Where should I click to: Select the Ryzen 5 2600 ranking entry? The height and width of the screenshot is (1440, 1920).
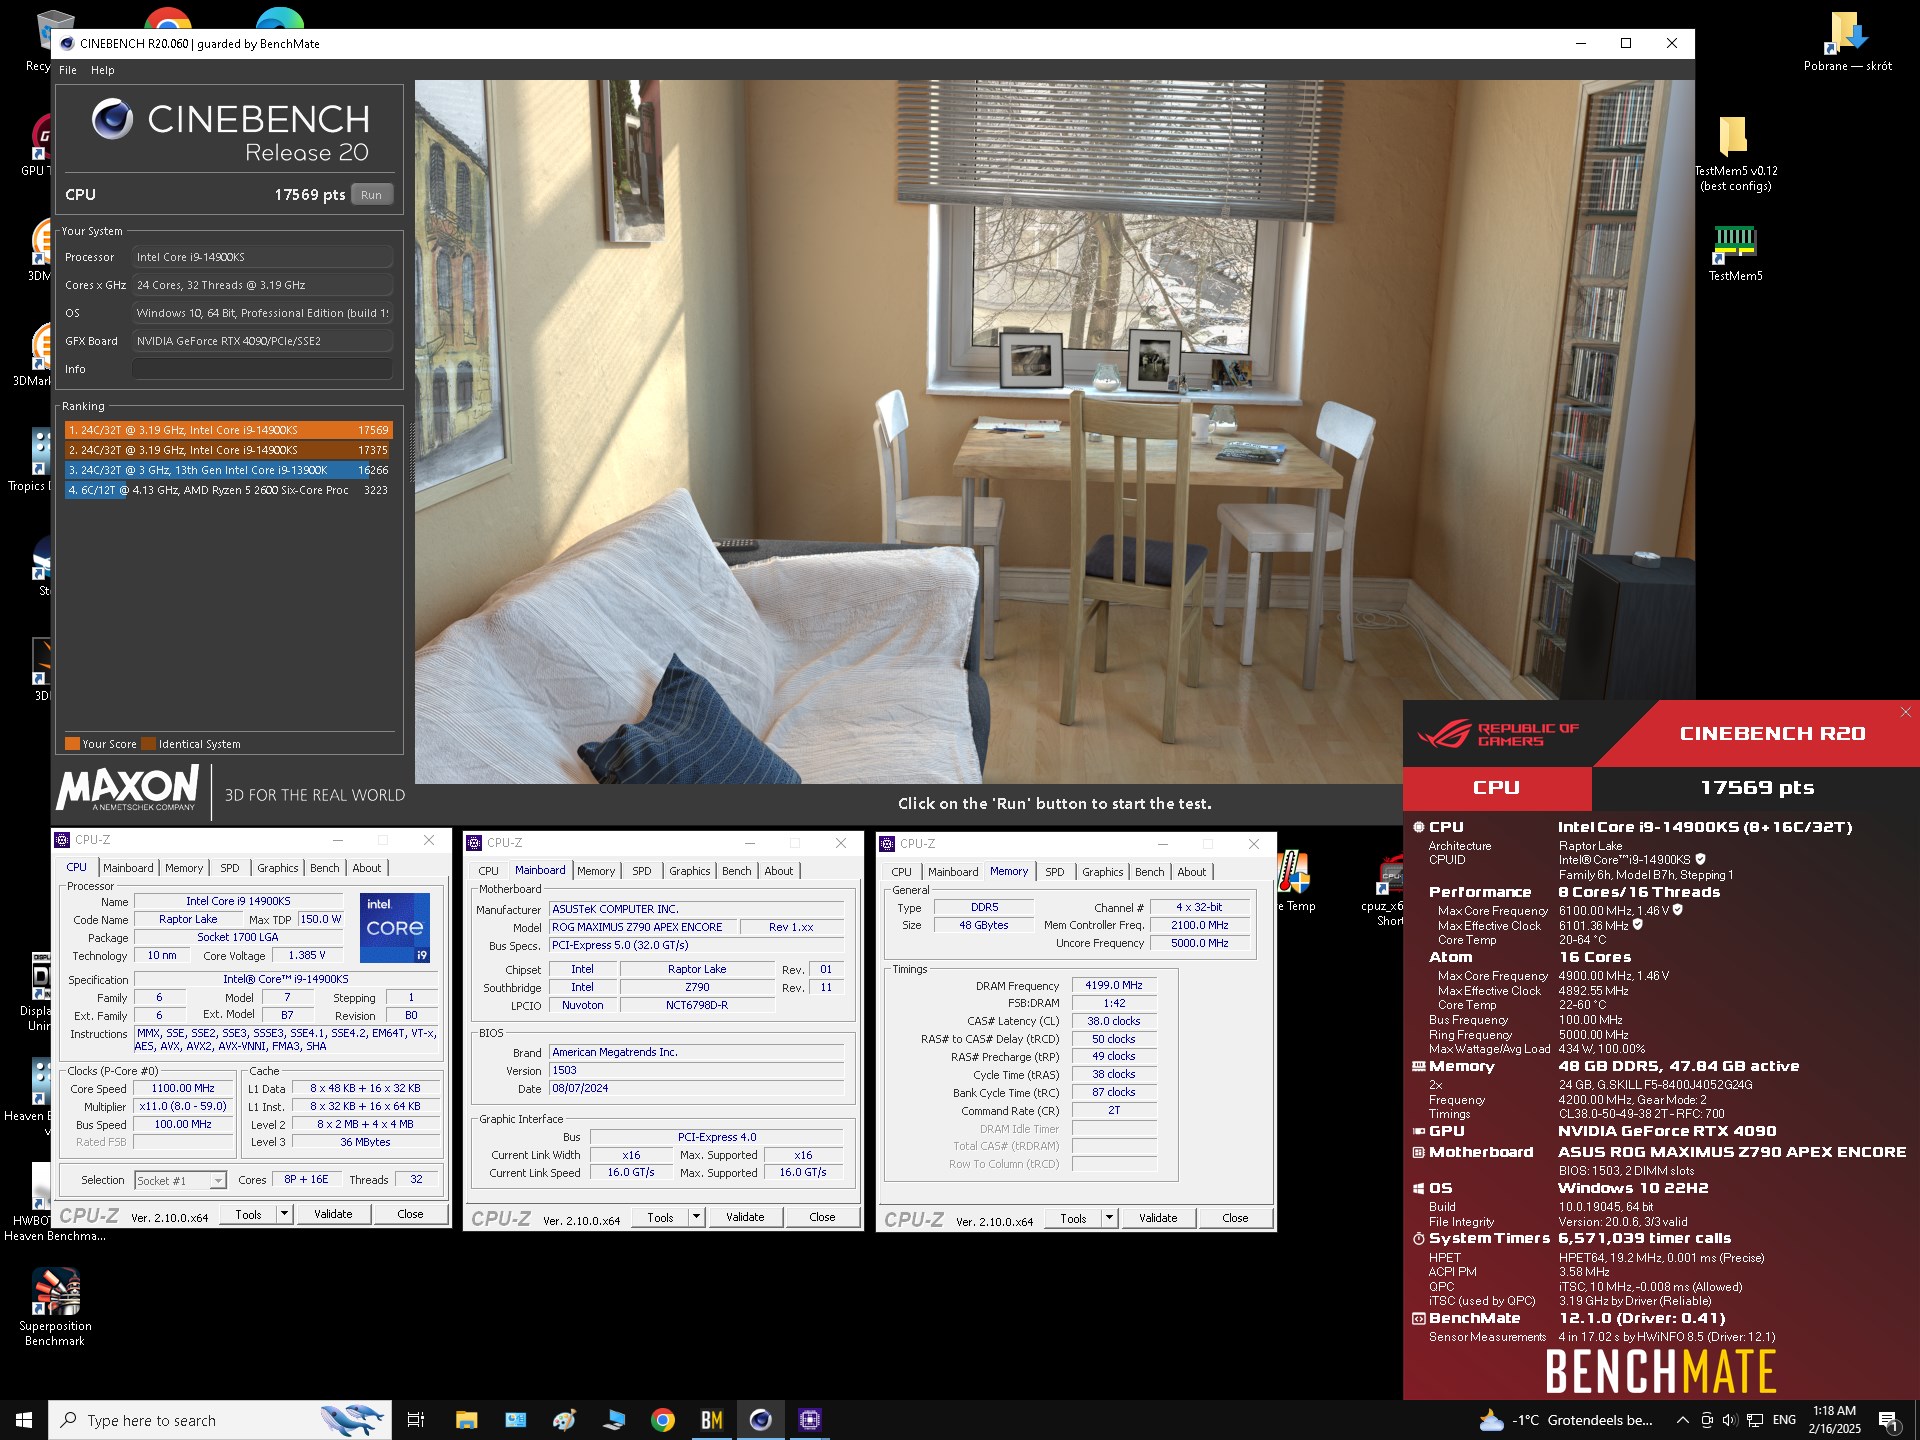[228, 490]
